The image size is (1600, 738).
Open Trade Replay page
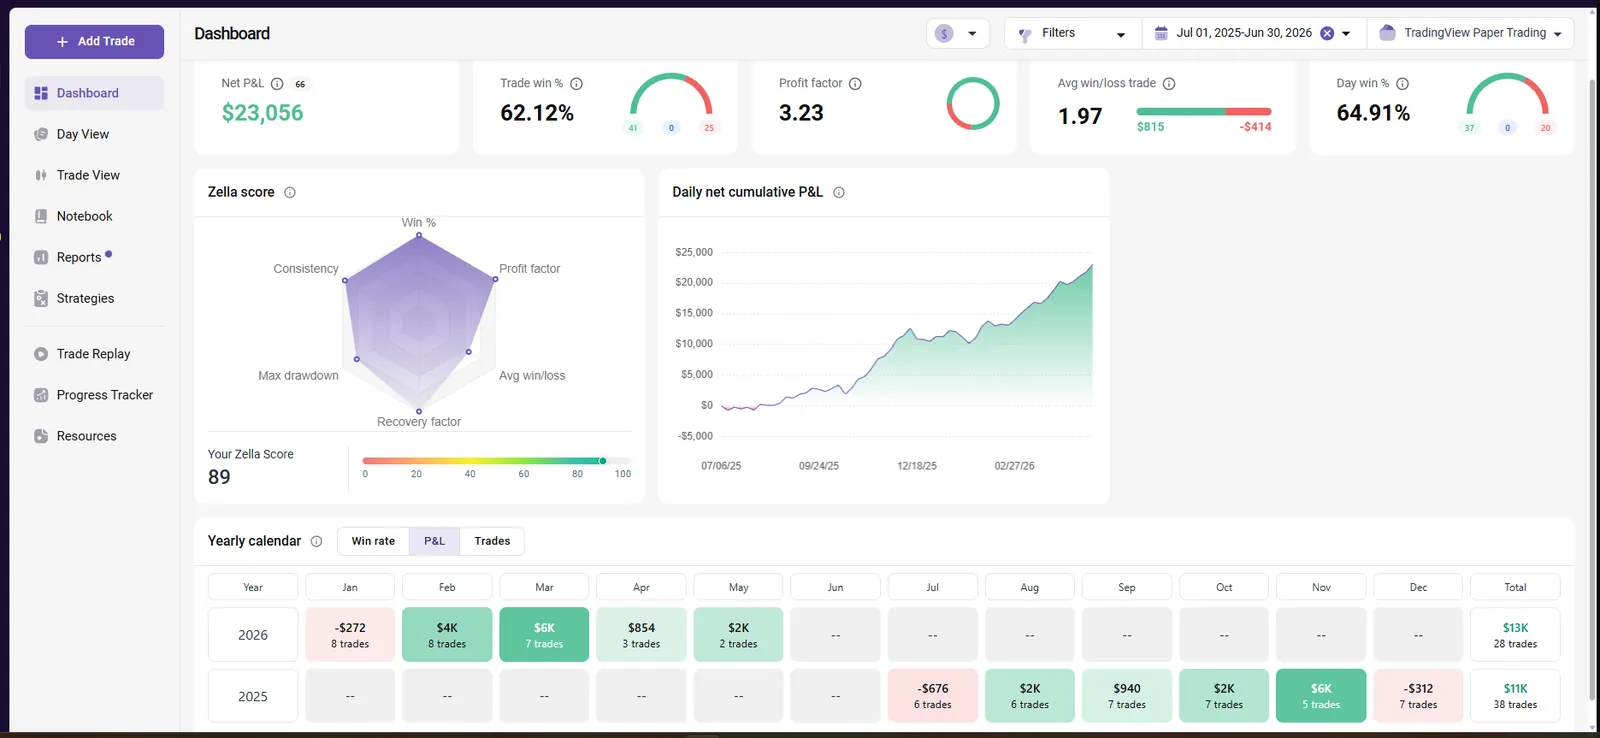(x=94, y=354)
